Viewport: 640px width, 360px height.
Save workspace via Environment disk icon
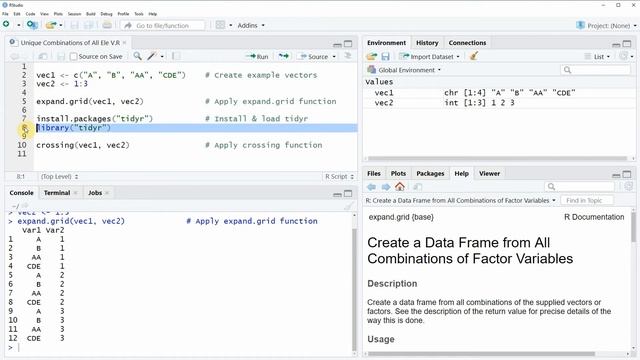coord(385,56)
